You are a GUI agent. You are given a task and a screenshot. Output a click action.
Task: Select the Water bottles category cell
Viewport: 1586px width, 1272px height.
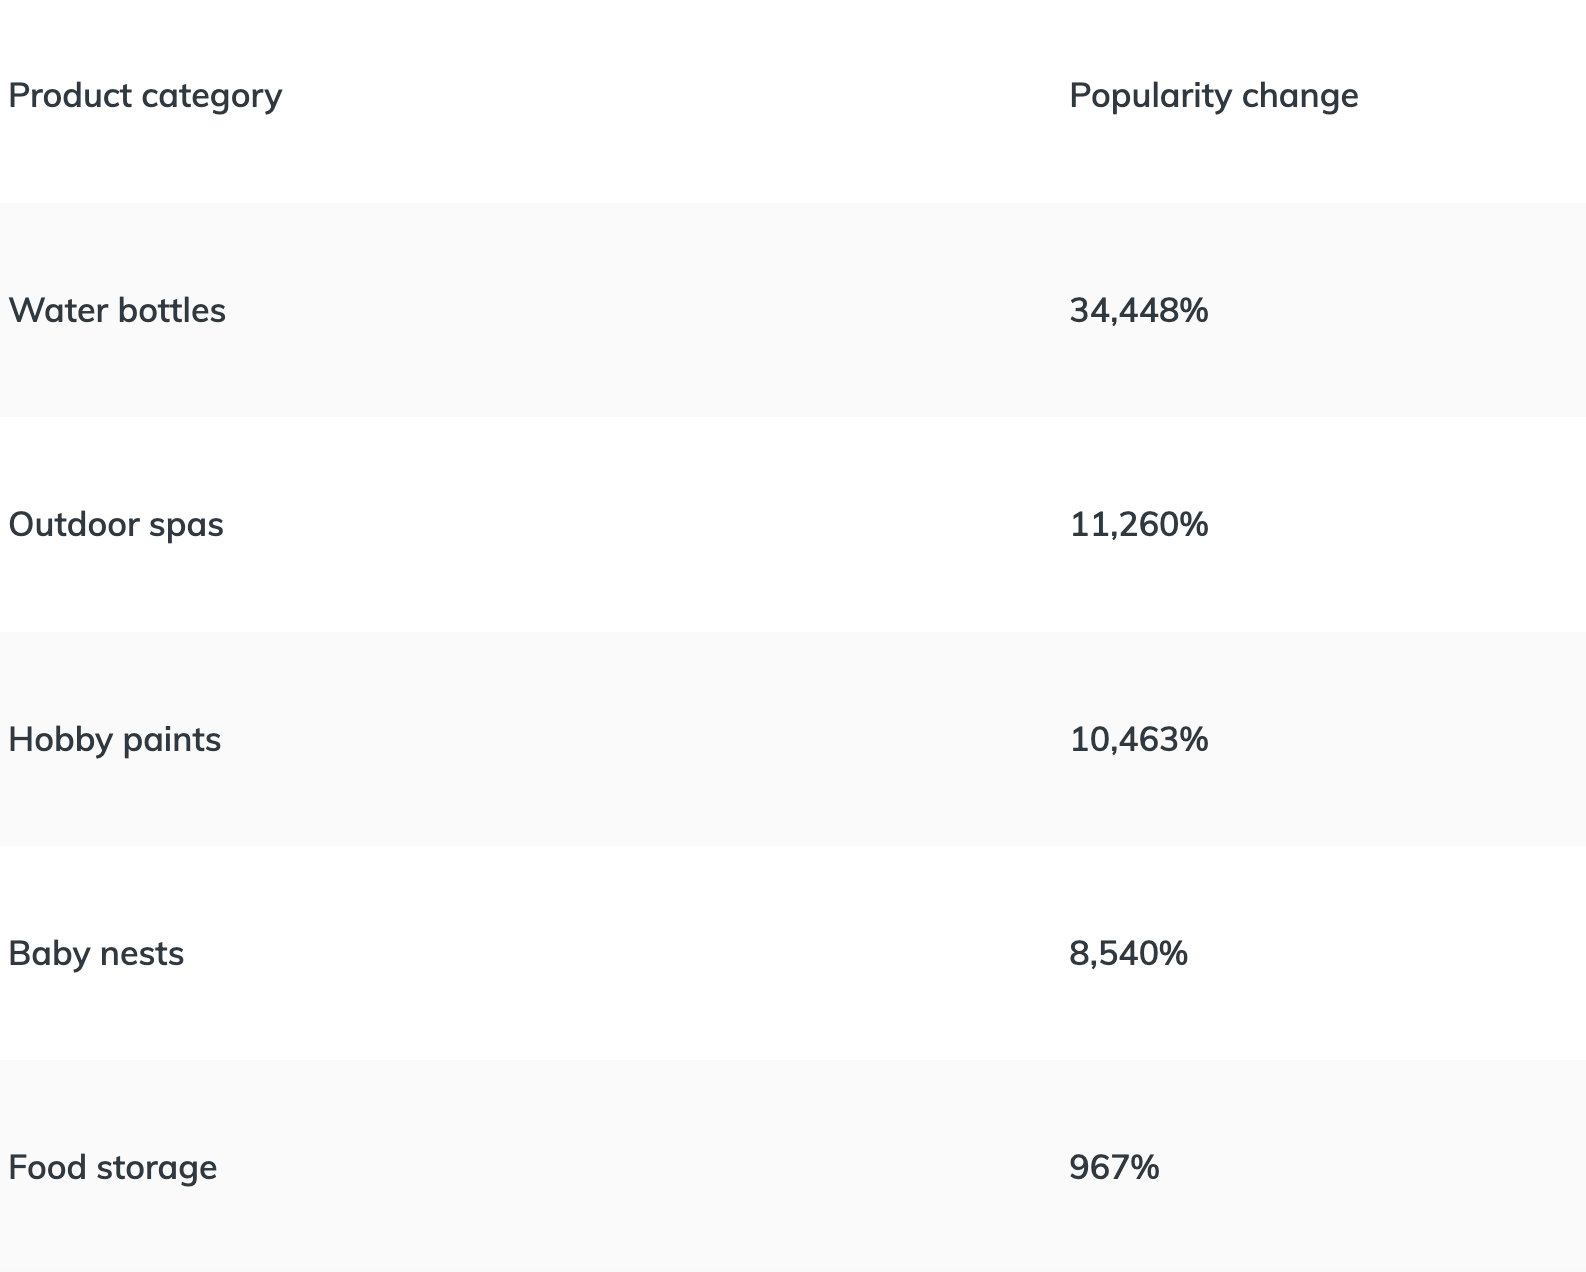117,310
